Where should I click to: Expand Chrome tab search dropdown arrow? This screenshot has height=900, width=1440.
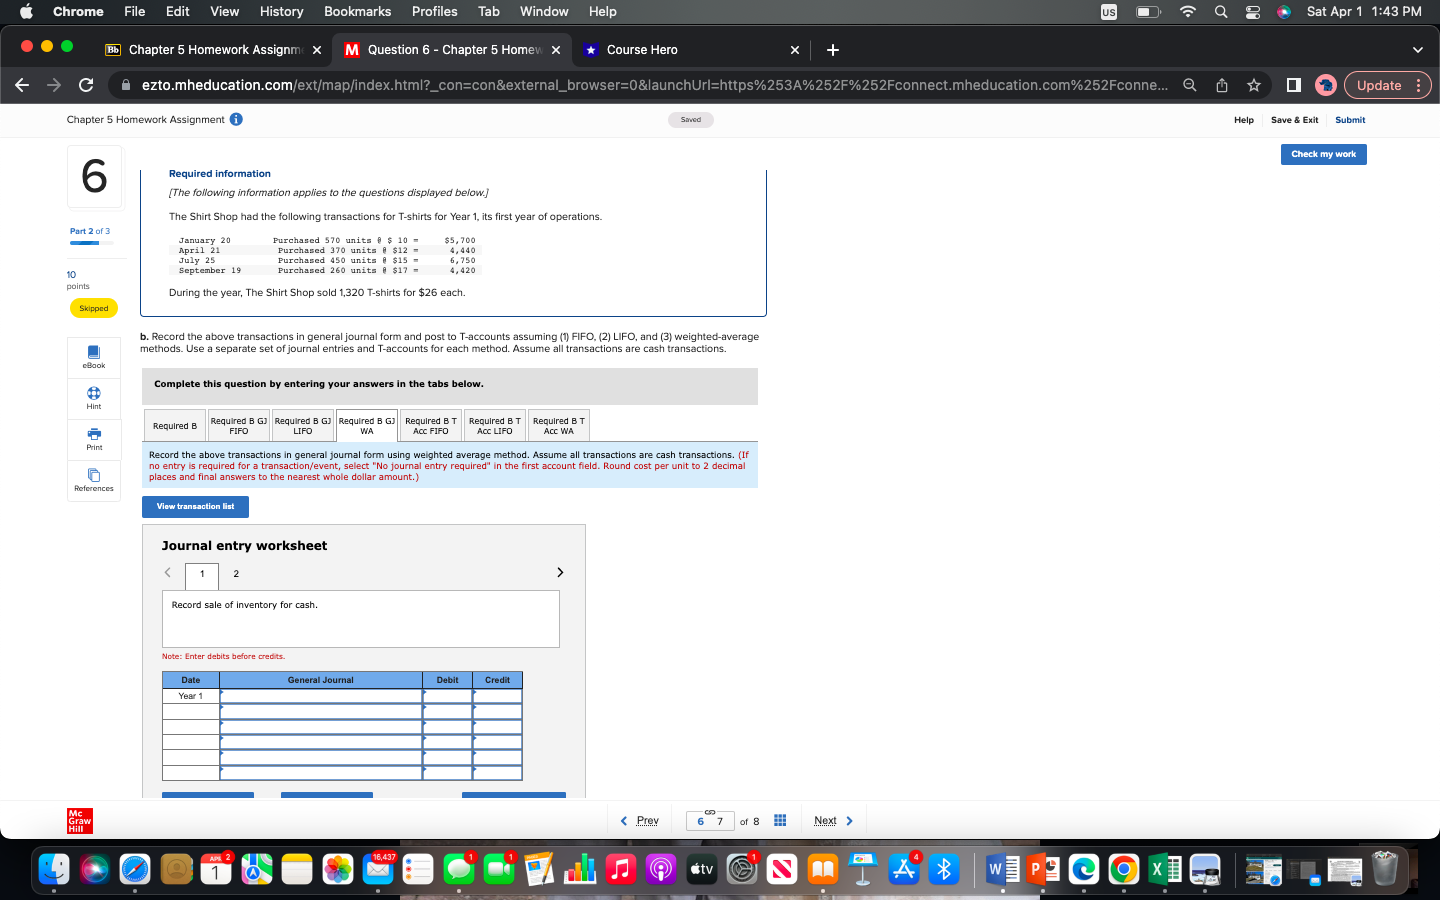1417,50
